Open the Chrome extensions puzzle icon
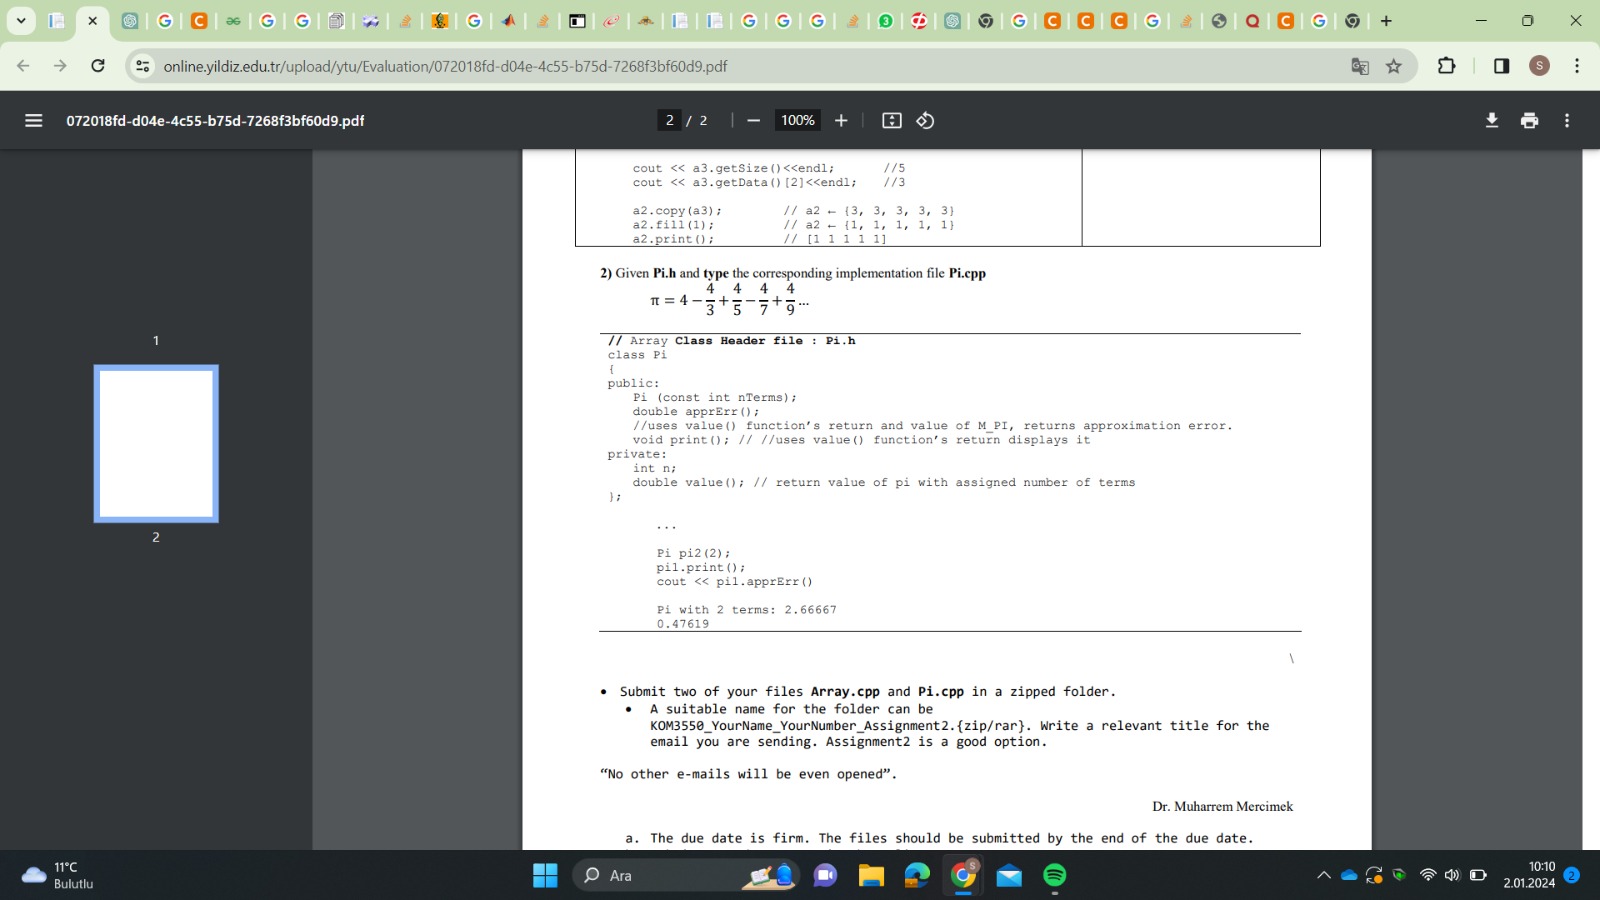The height and width of the screenshot is (900, 1600). (x=1445, y=66)
